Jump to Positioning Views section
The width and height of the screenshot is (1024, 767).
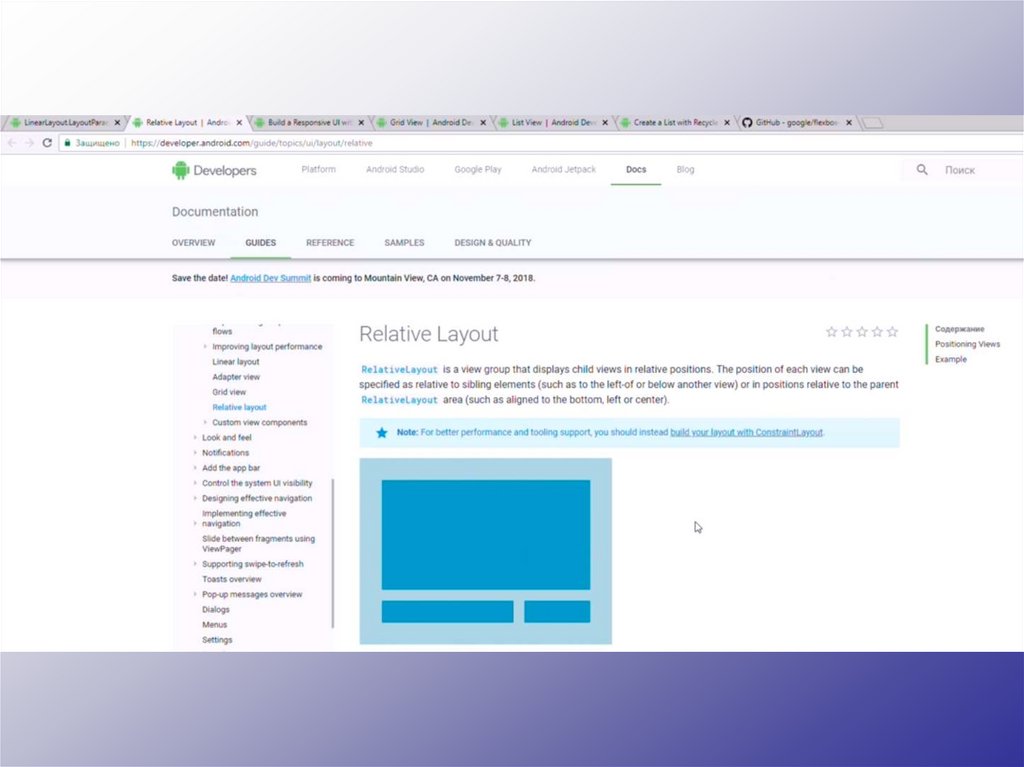[x=967, y=344]
